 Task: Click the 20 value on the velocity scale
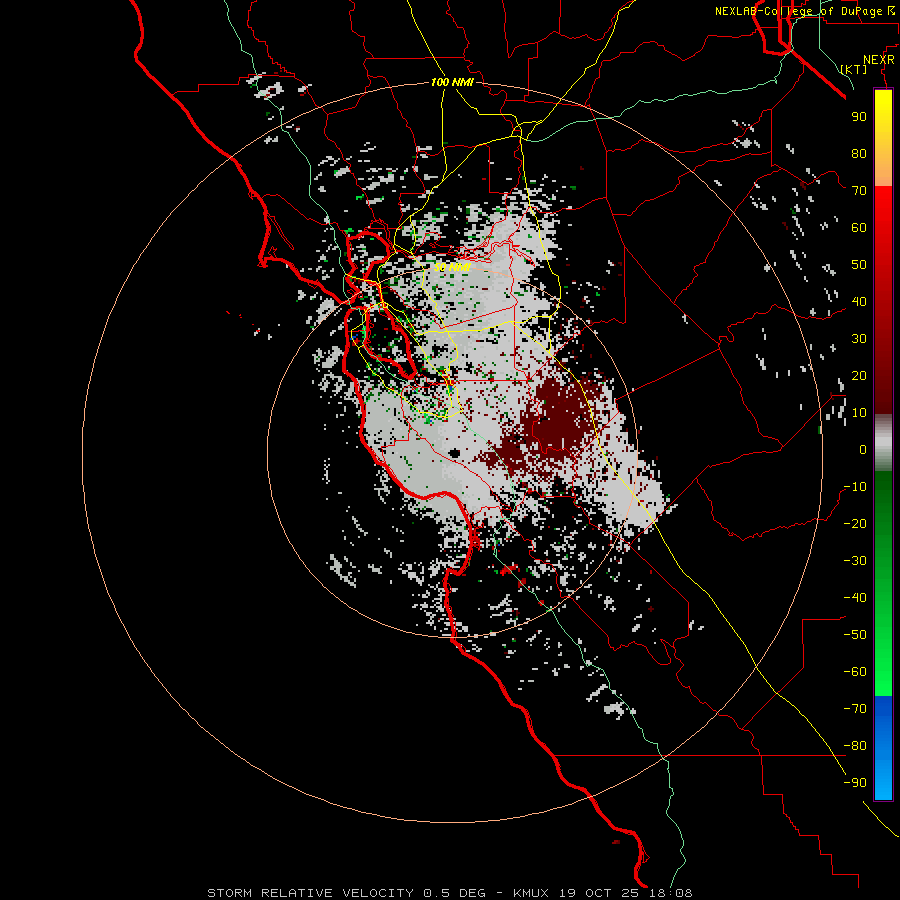tap(859, 376)
